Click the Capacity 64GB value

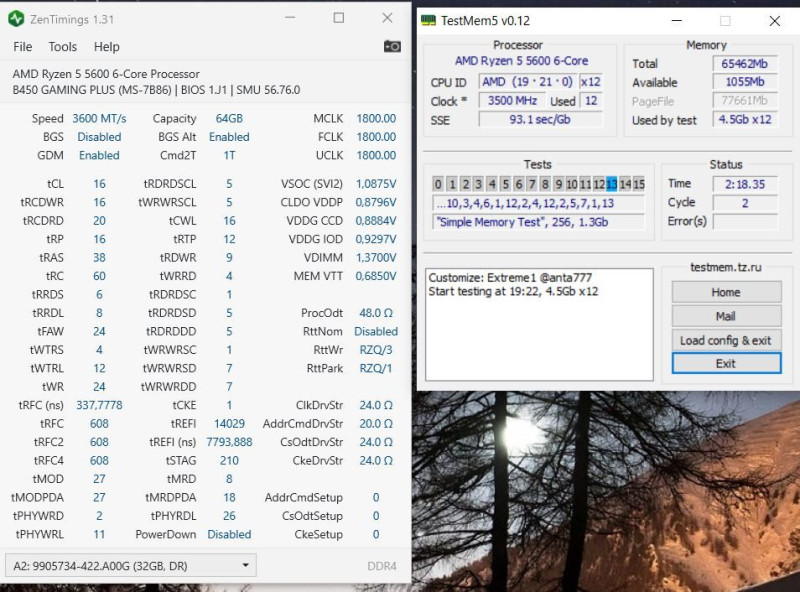229,118
